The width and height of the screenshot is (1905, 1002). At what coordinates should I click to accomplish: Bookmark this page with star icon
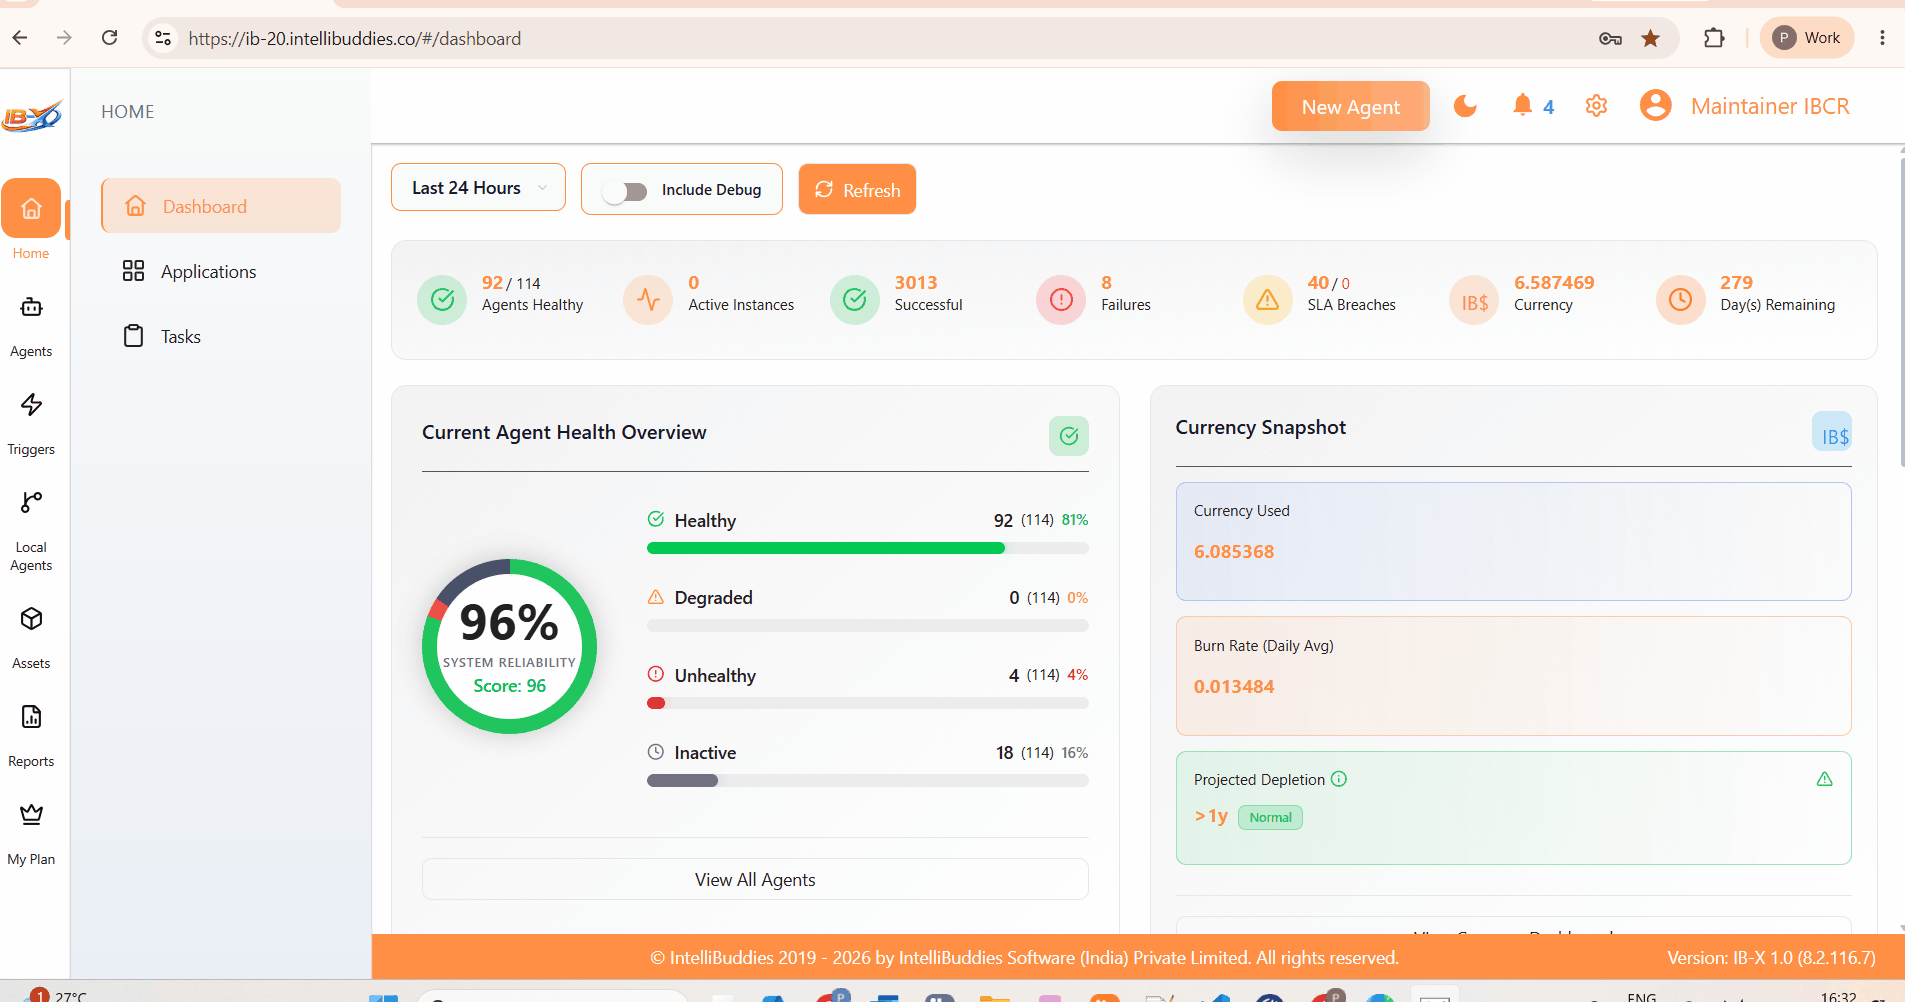[x=1650, y=38]
